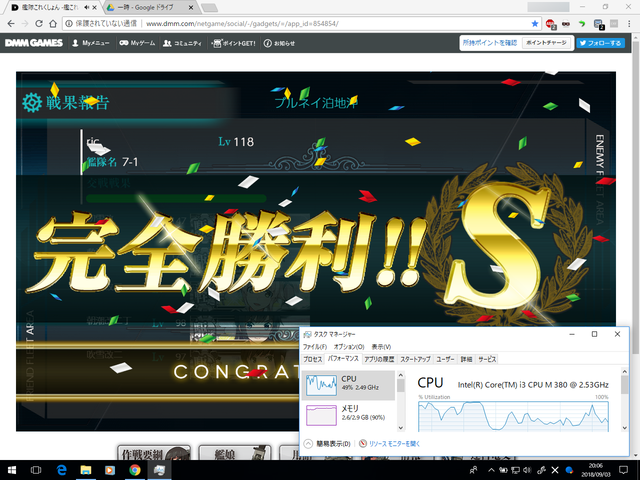640x480 pixels.
Task: Select Memory item in performance list
Action: [349, 414]
